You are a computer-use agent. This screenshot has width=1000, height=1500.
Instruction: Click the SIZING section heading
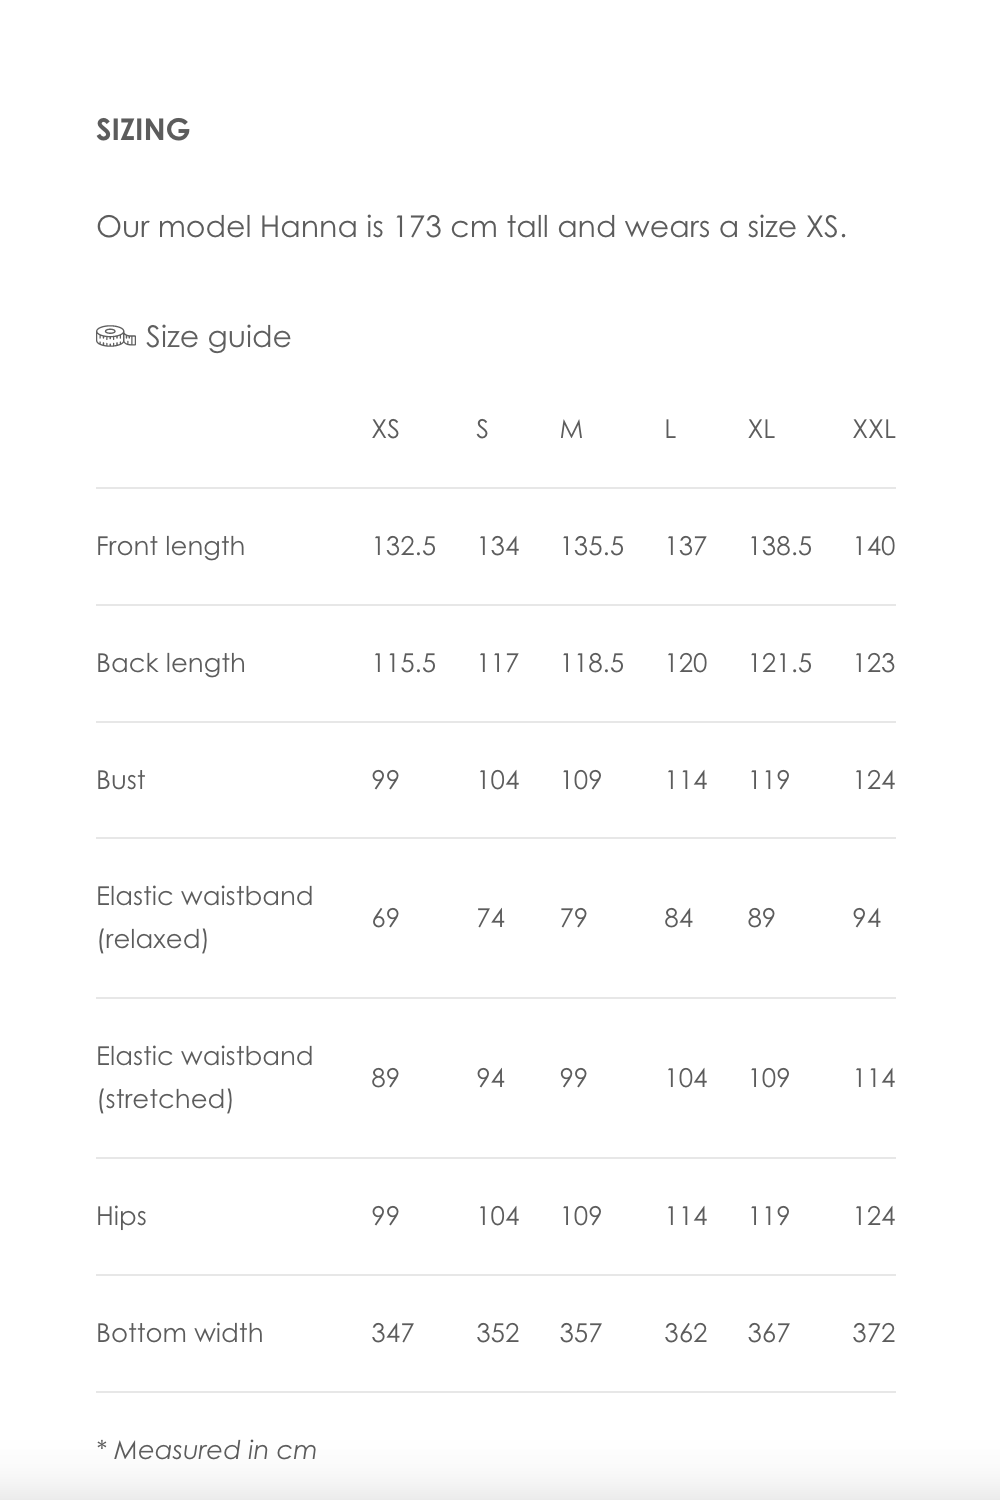143,130
